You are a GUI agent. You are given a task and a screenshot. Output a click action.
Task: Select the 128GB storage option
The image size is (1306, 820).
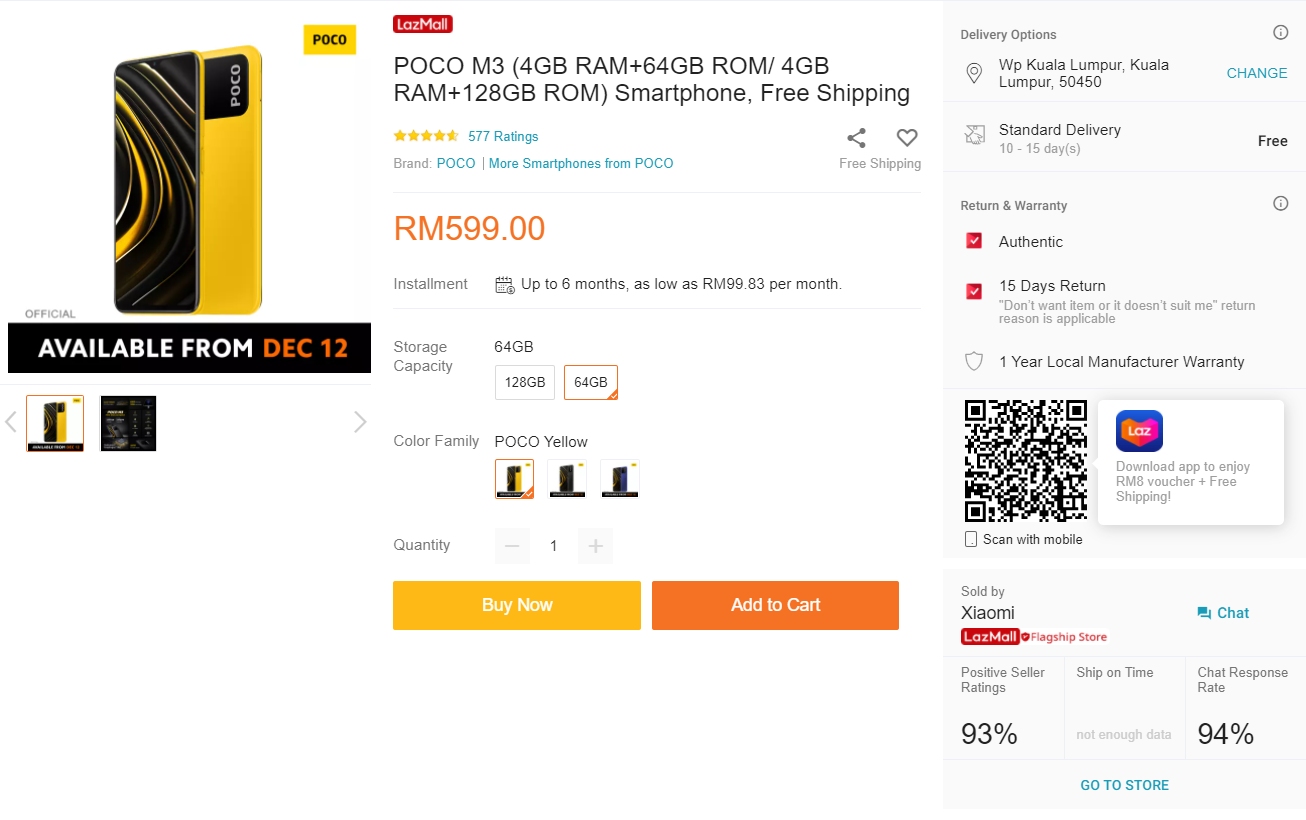(525, 382)
